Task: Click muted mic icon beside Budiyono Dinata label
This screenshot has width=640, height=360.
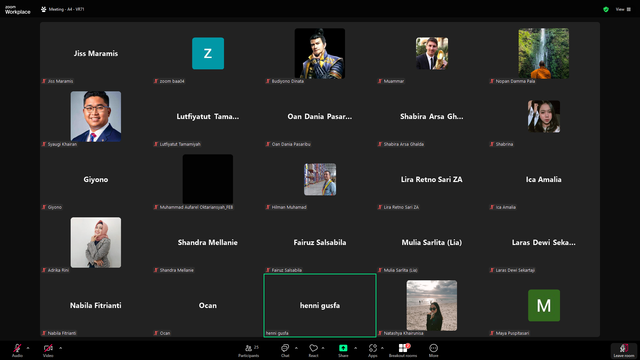Action: [x=268, y=81]
